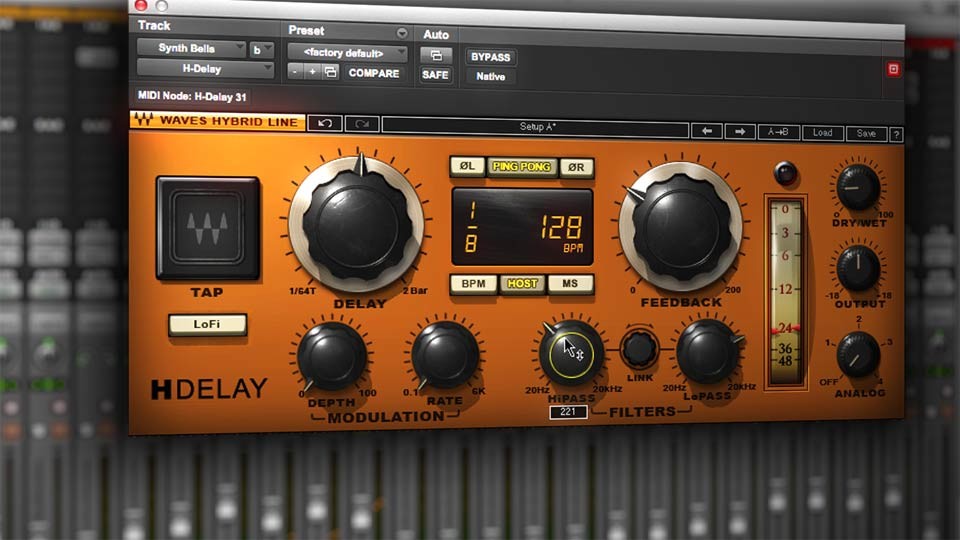Click the LoPASS filter knob
Image resolution: width=960 pixels, height=540 pixels.
coord(709,351)
